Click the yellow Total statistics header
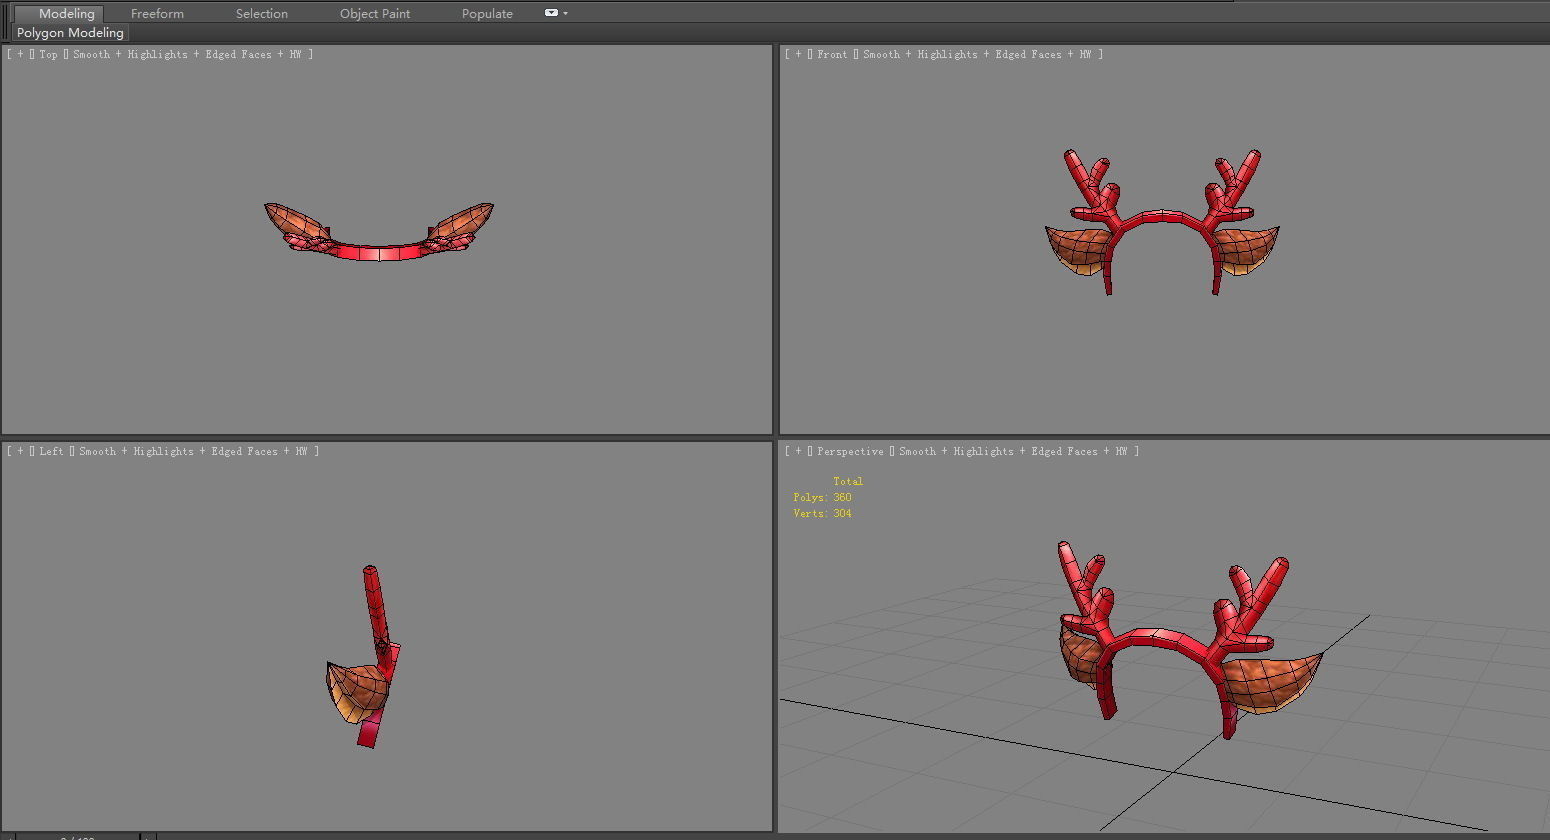This screenshot has width=1550, height=840. [x=848, y=482]
